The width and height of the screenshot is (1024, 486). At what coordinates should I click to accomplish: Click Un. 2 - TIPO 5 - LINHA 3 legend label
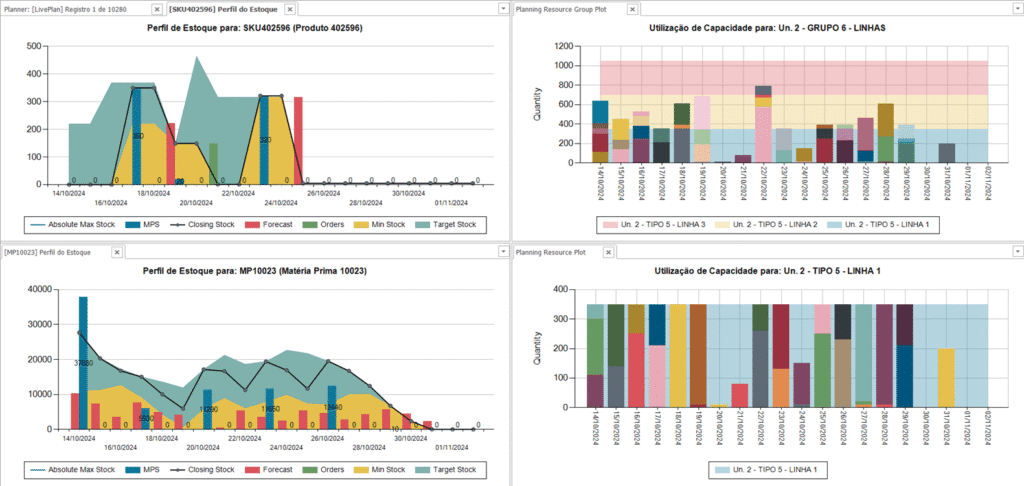[660, 225]
